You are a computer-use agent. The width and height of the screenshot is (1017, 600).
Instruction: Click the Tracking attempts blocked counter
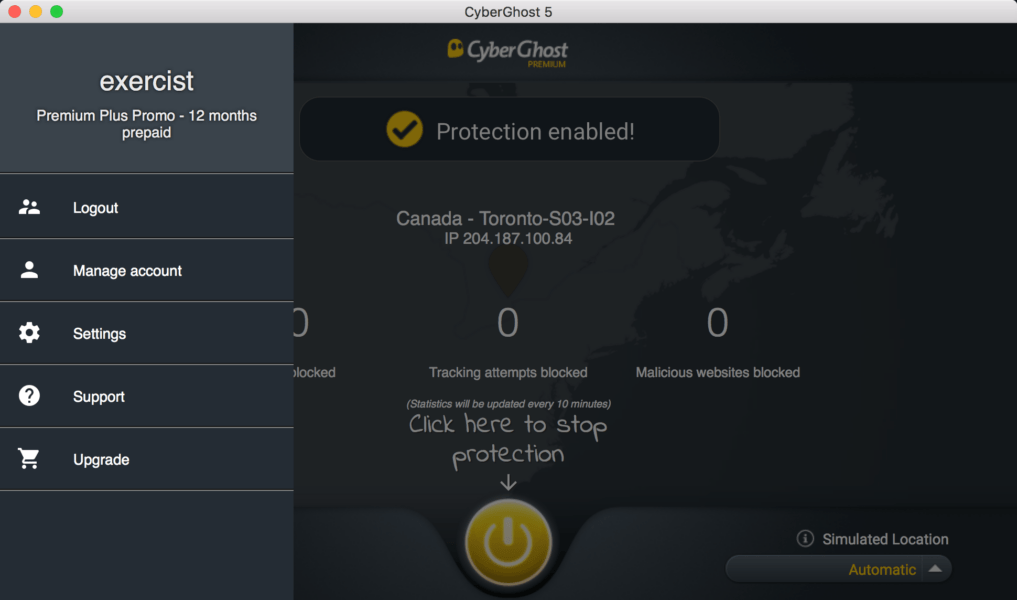[x=508, y=322]
